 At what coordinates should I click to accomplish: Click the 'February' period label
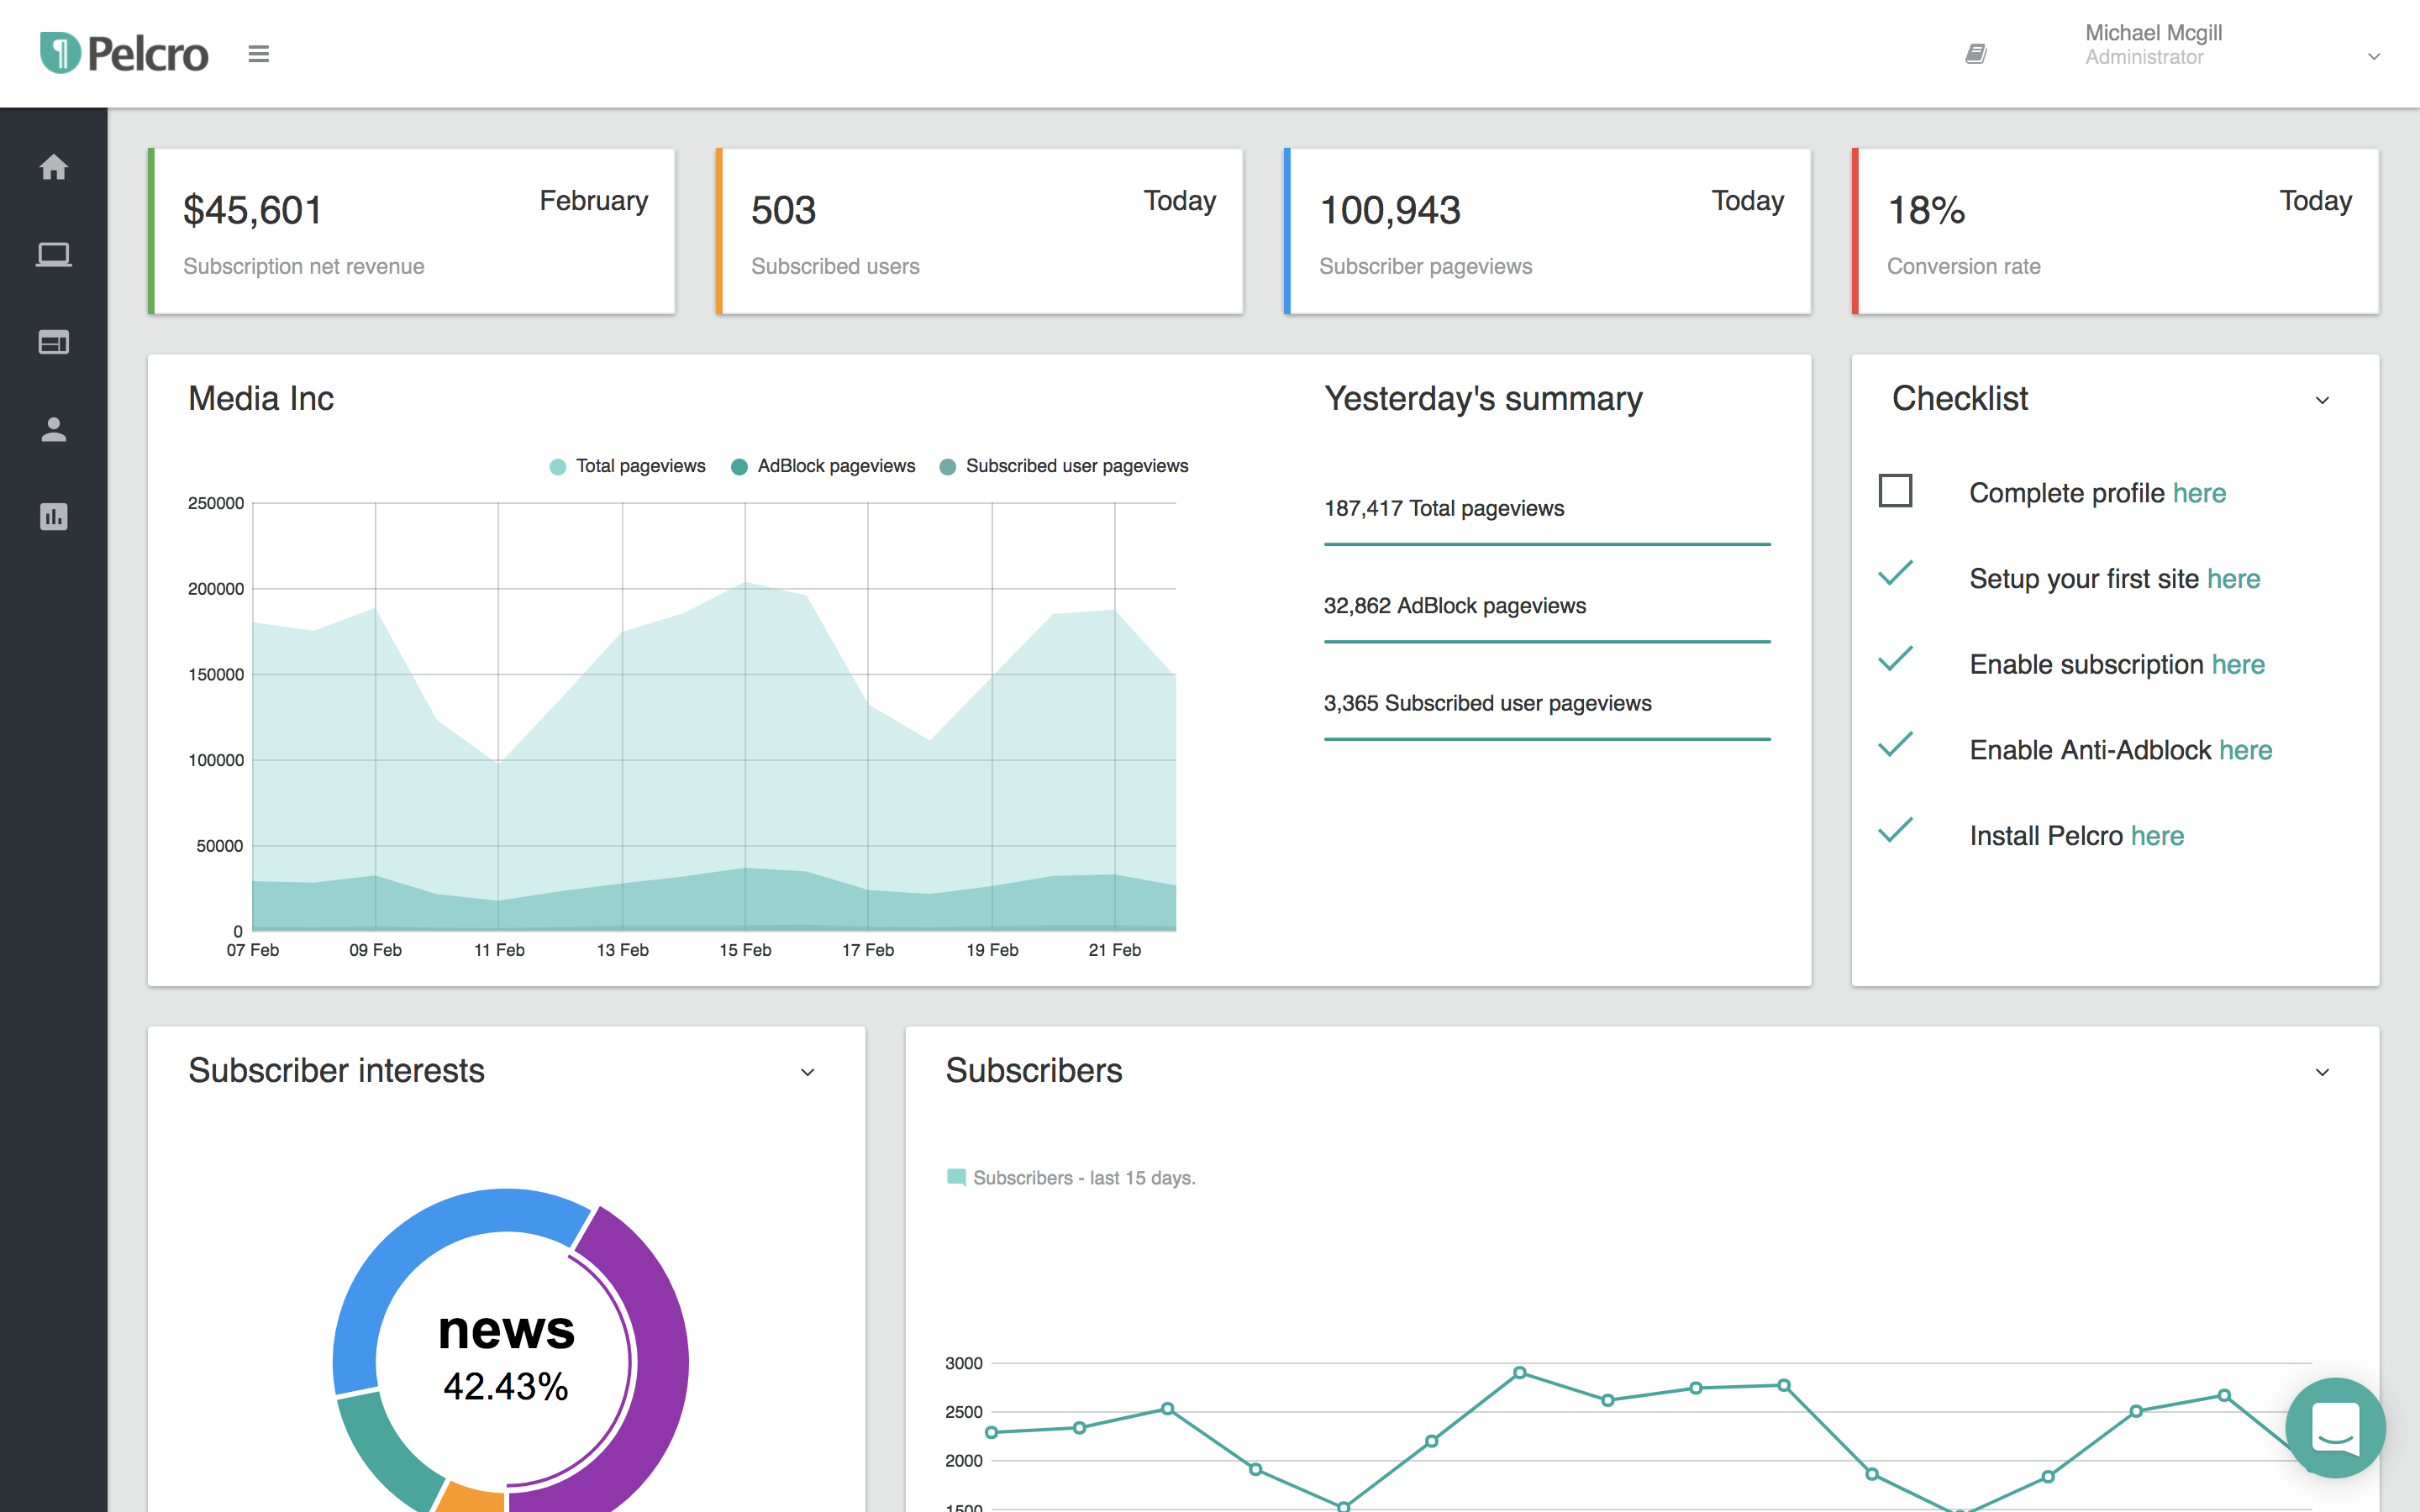(x=594, y=201)
